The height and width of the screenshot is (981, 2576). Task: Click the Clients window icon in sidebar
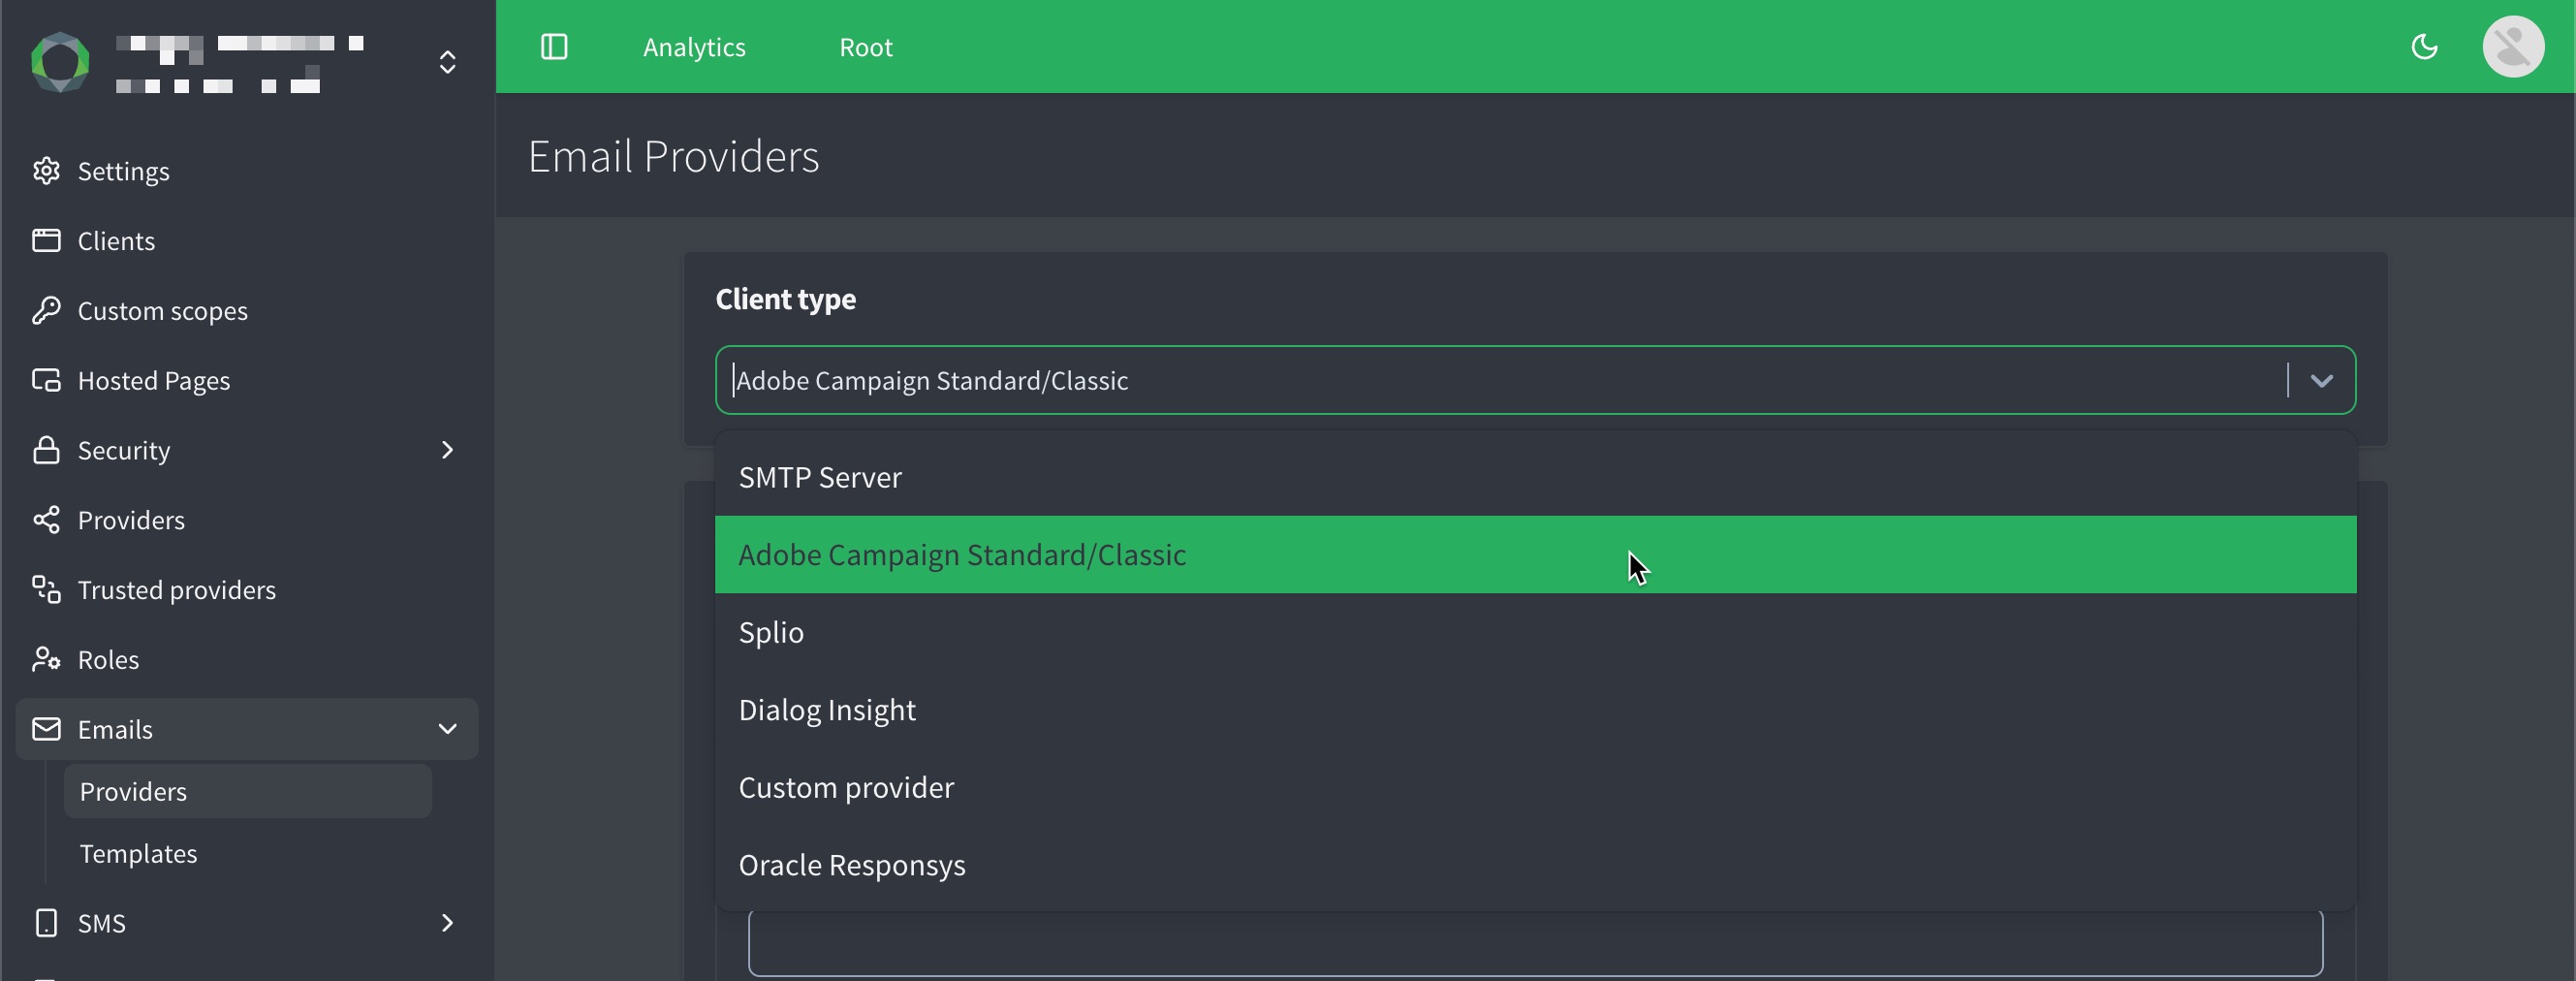click(x=46, y=241)
